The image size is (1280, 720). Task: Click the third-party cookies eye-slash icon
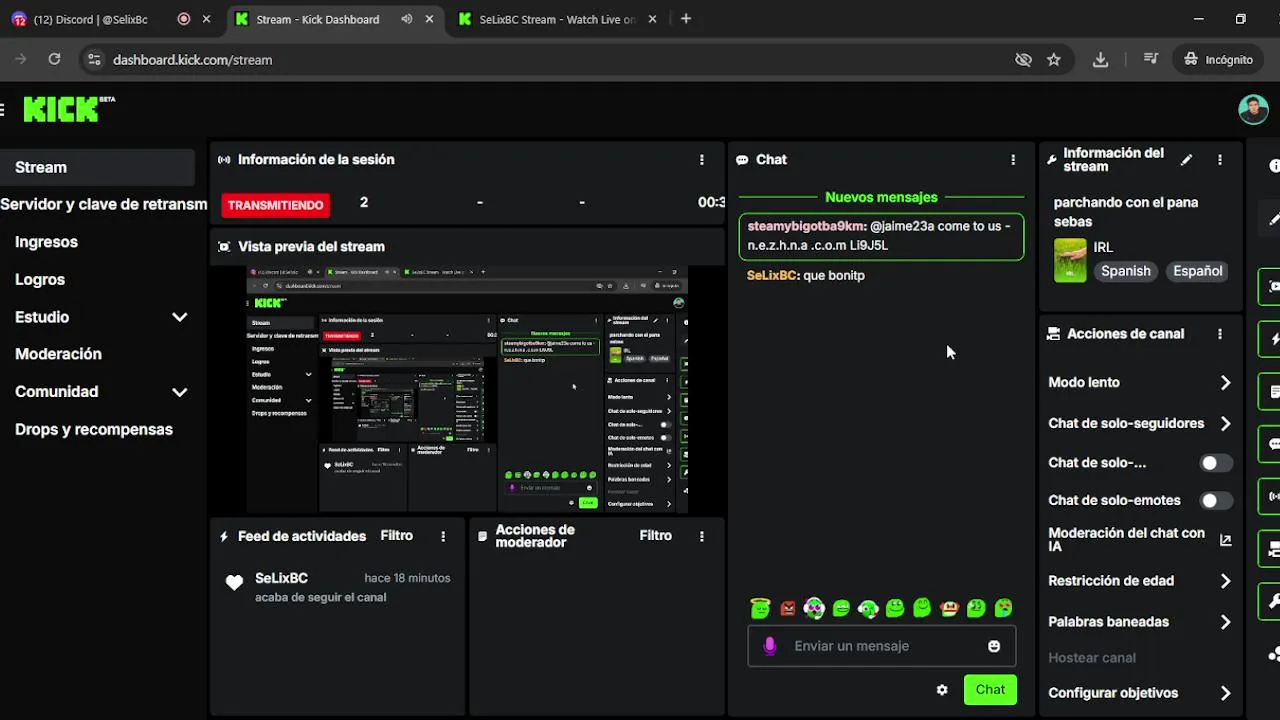click(x=1023, y=60)
